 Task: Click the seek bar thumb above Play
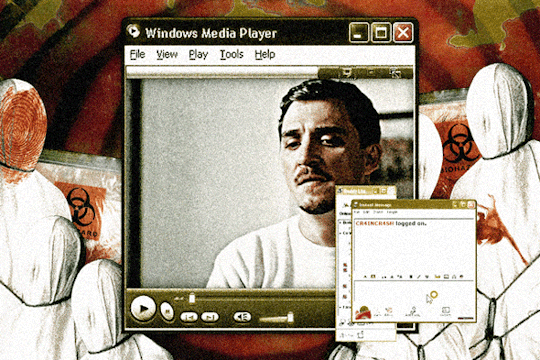(x=192, y=298)
